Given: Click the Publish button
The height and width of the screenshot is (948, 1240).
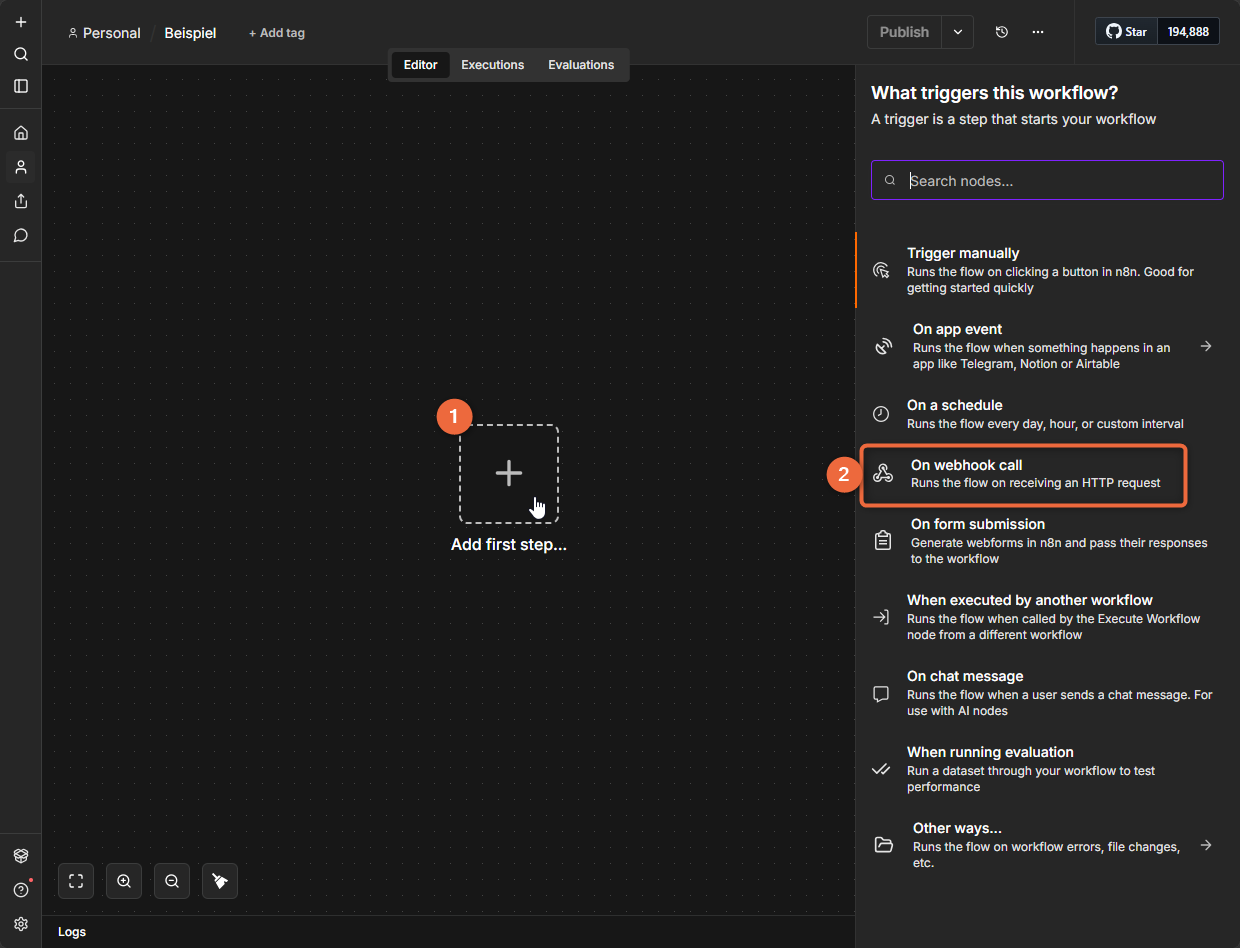Looking at the screenshot, I should coord(904,32).
